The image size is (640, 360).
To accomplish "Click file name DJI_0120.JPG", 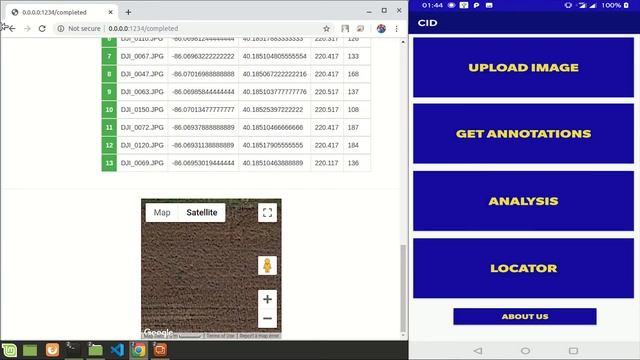I will (142, 145).
